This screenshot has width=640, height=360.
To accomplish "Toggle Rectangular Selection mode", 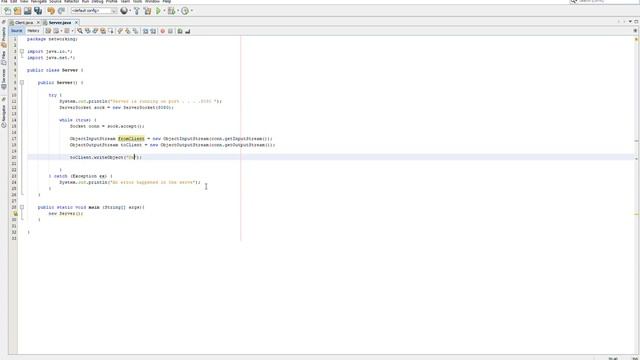I will 111,31.
